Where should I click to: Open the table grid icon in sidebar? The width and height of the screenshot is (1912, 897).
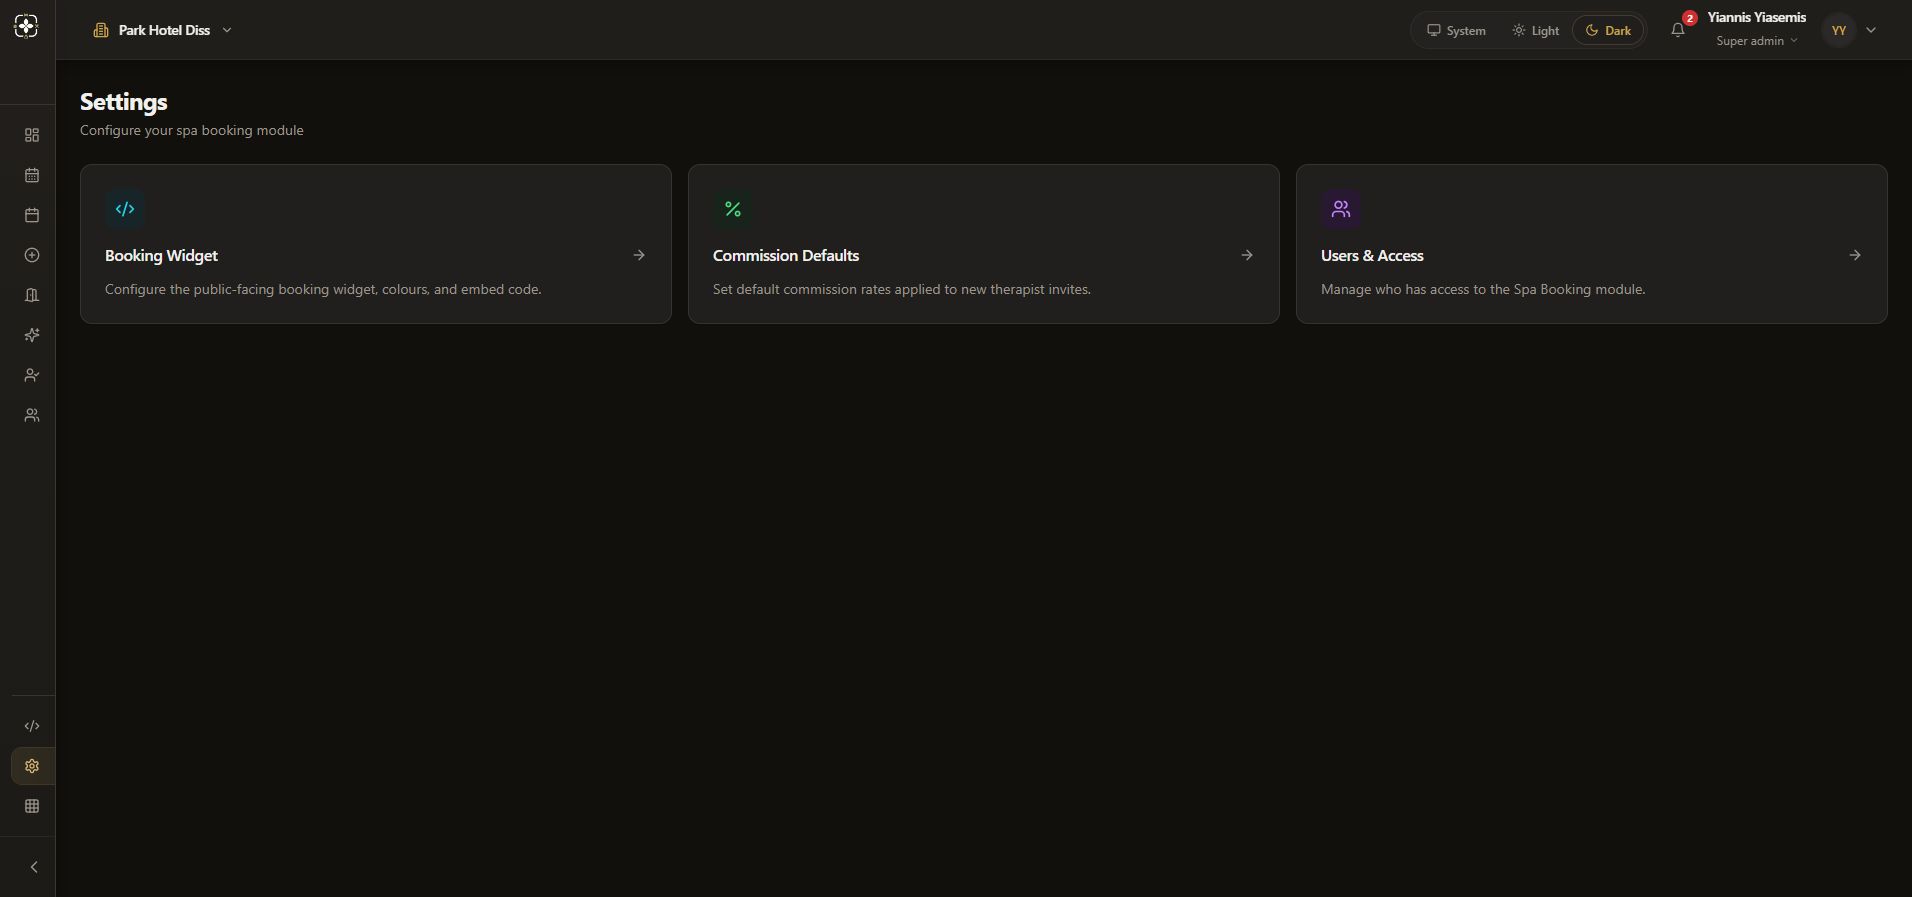coord(32,806)
